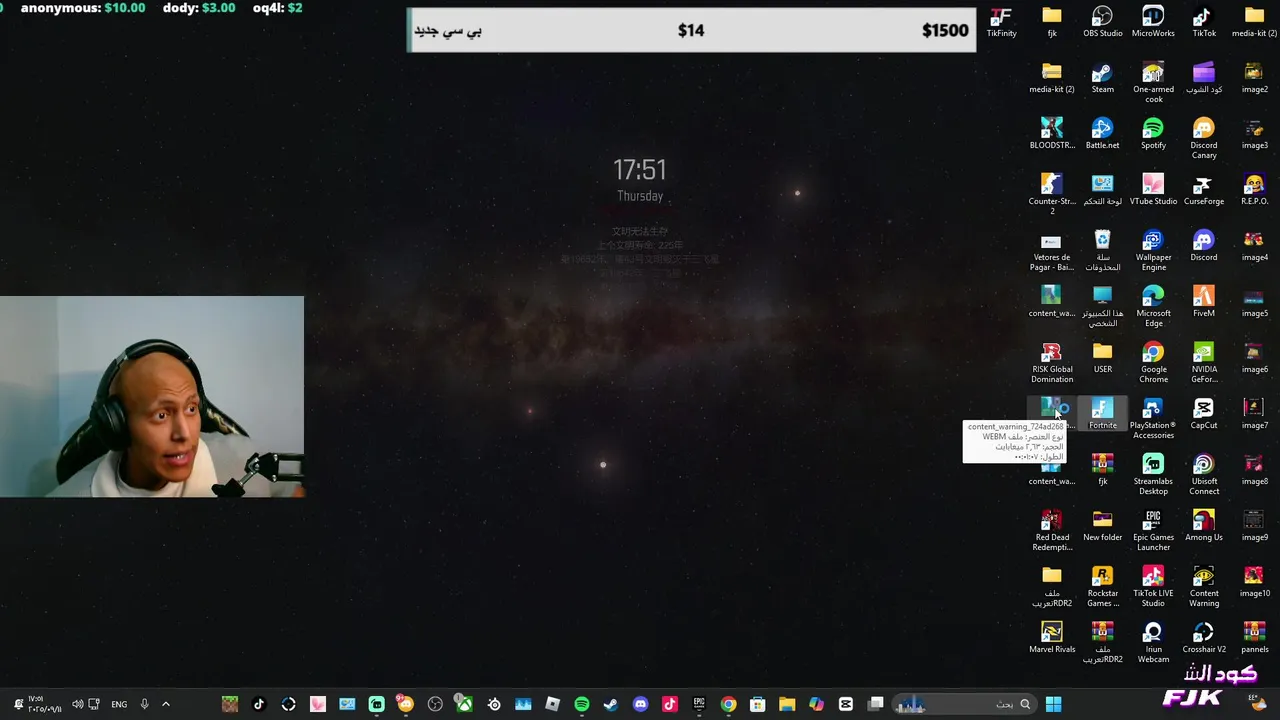Launch TikTok LIVE Studio desktop icon
This screenshot has width=1280, height=720.
[x=1153, y=586]
